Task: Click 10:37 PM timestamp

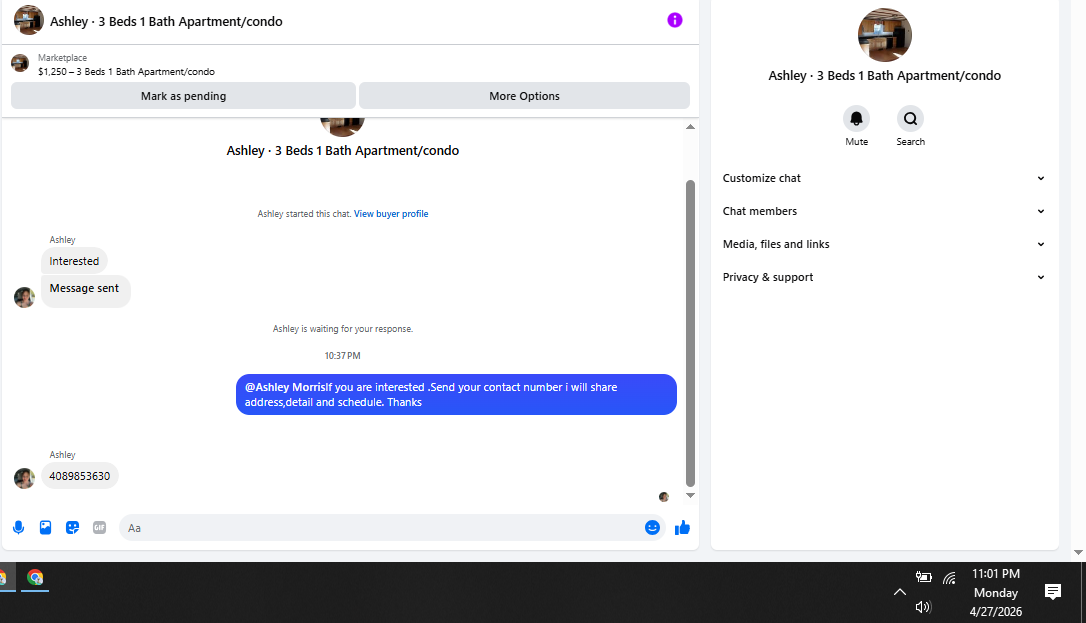Action: pos(342,356)
